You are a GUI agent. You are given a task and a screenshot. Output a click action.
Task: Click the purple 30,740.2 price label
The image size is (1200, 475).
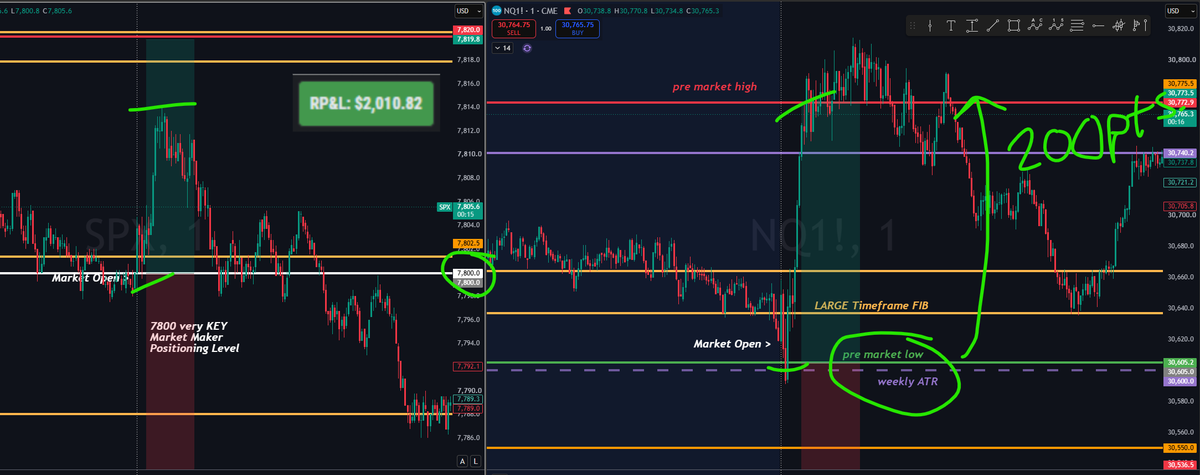[1180, 153]
